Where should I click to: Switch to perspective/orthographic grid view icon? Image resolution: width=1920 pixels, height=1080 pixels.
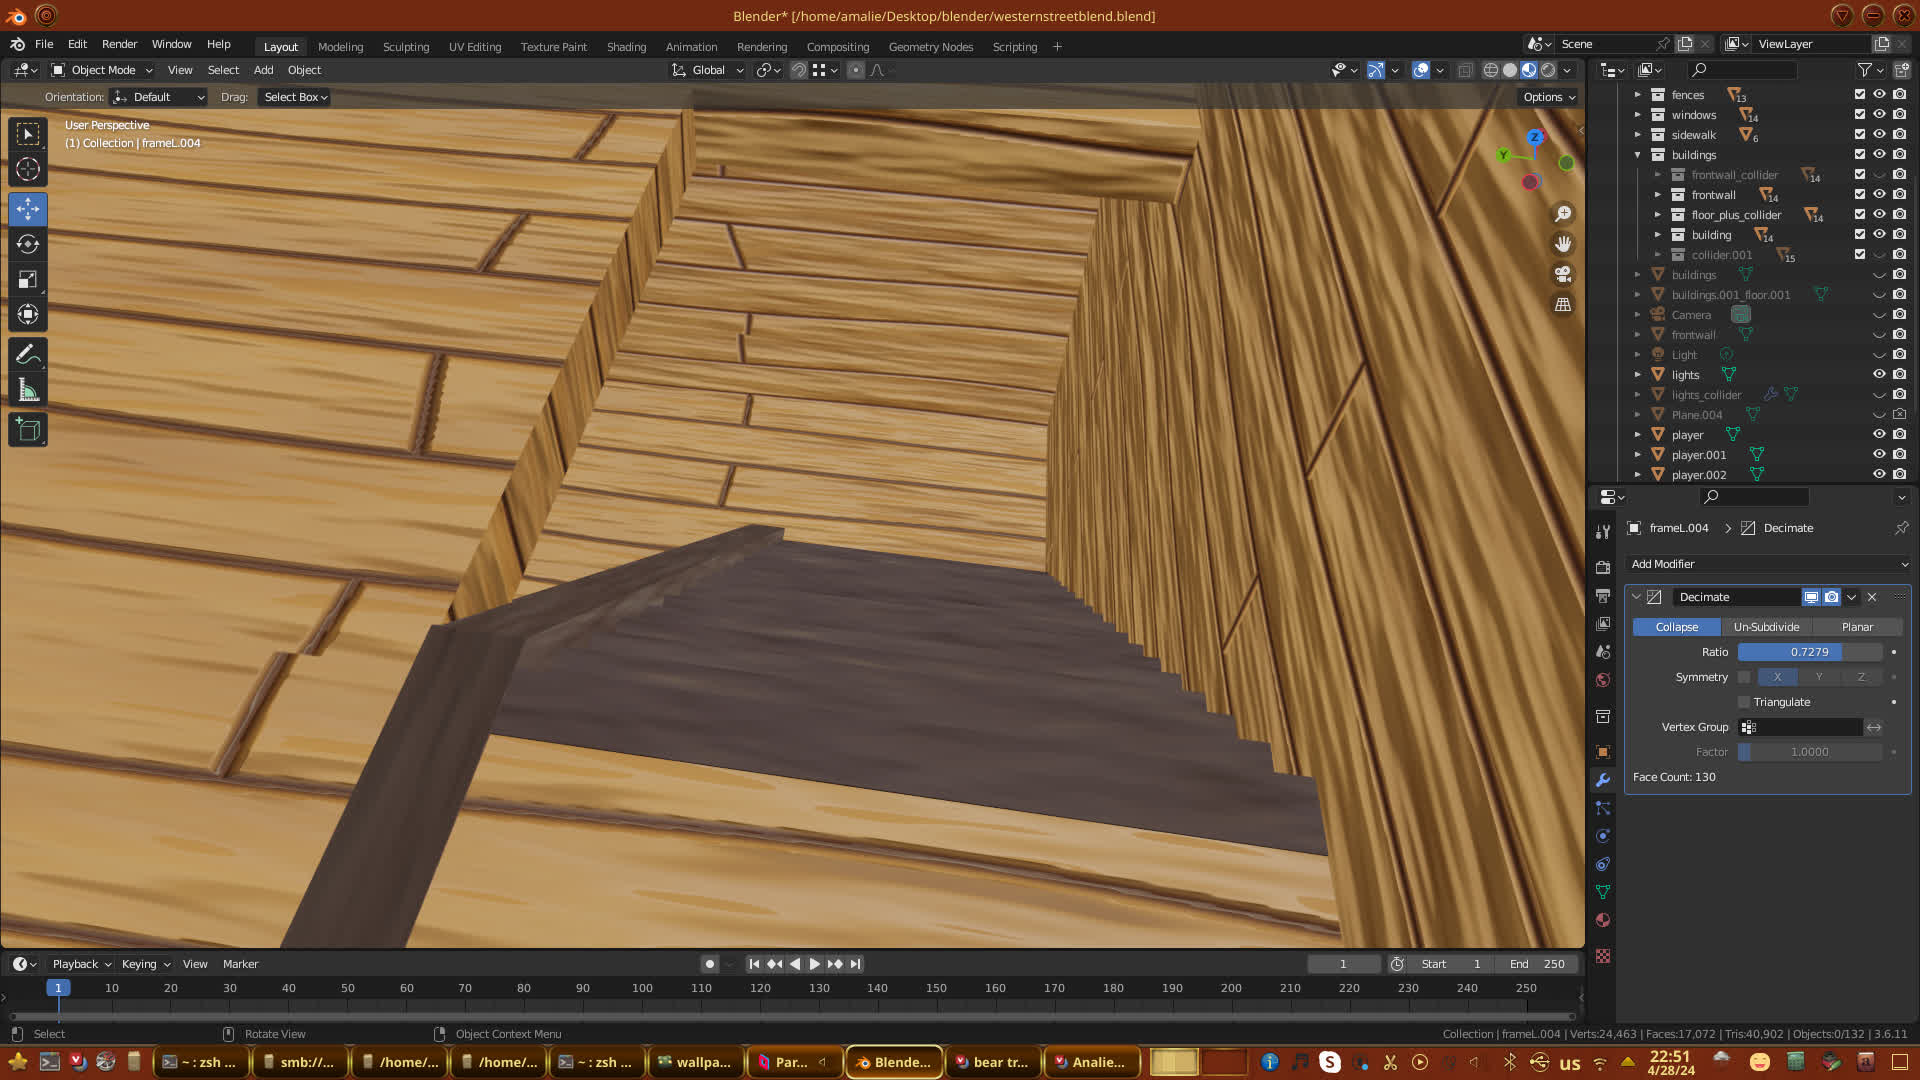pyautogui.click(x=1563, y=304)
